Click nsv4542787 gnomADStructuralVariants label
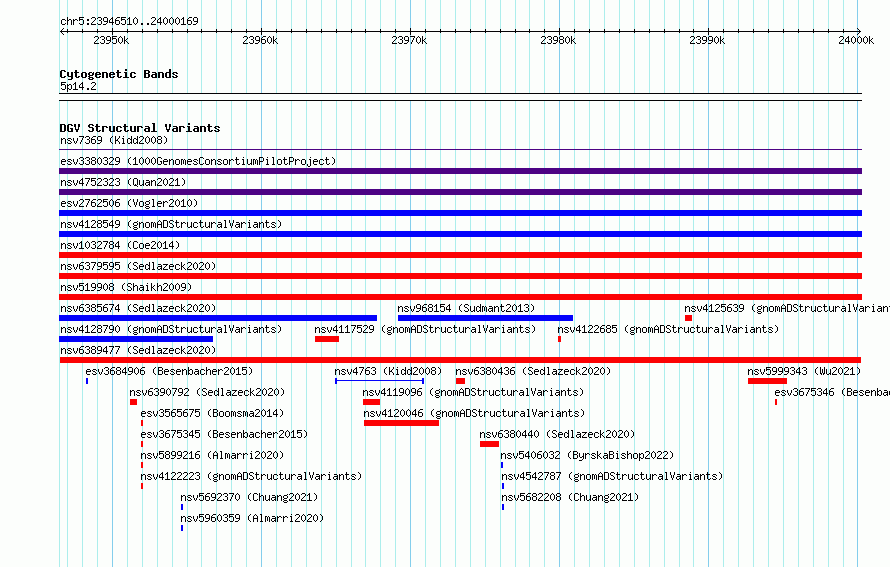890x567 pixels. [612, 476]
